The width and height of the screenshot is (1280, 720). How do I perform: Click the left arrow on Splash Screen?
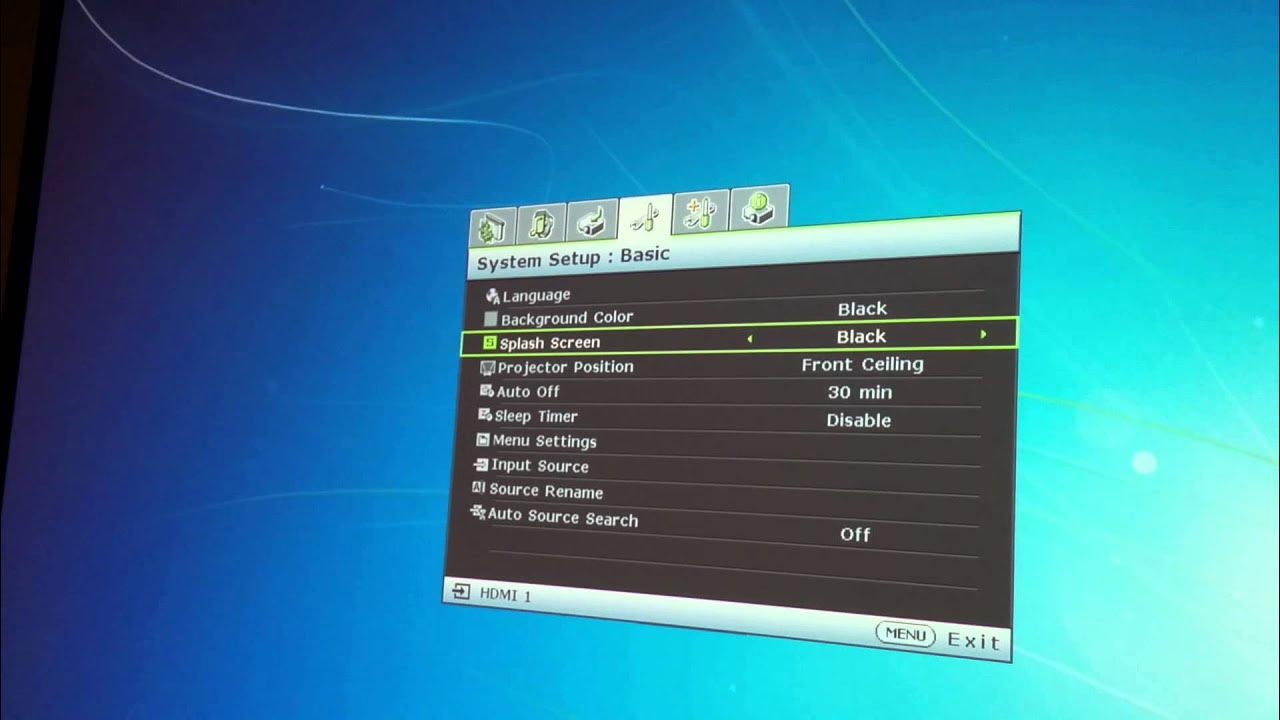click(x=750, y=339)
